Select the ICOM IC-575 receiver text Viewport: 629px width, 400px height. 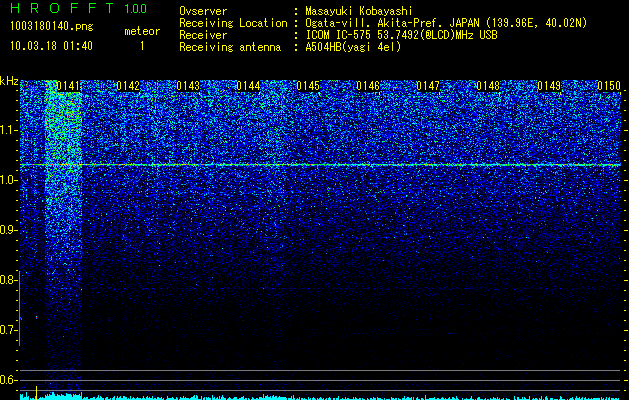coord(401,35)
